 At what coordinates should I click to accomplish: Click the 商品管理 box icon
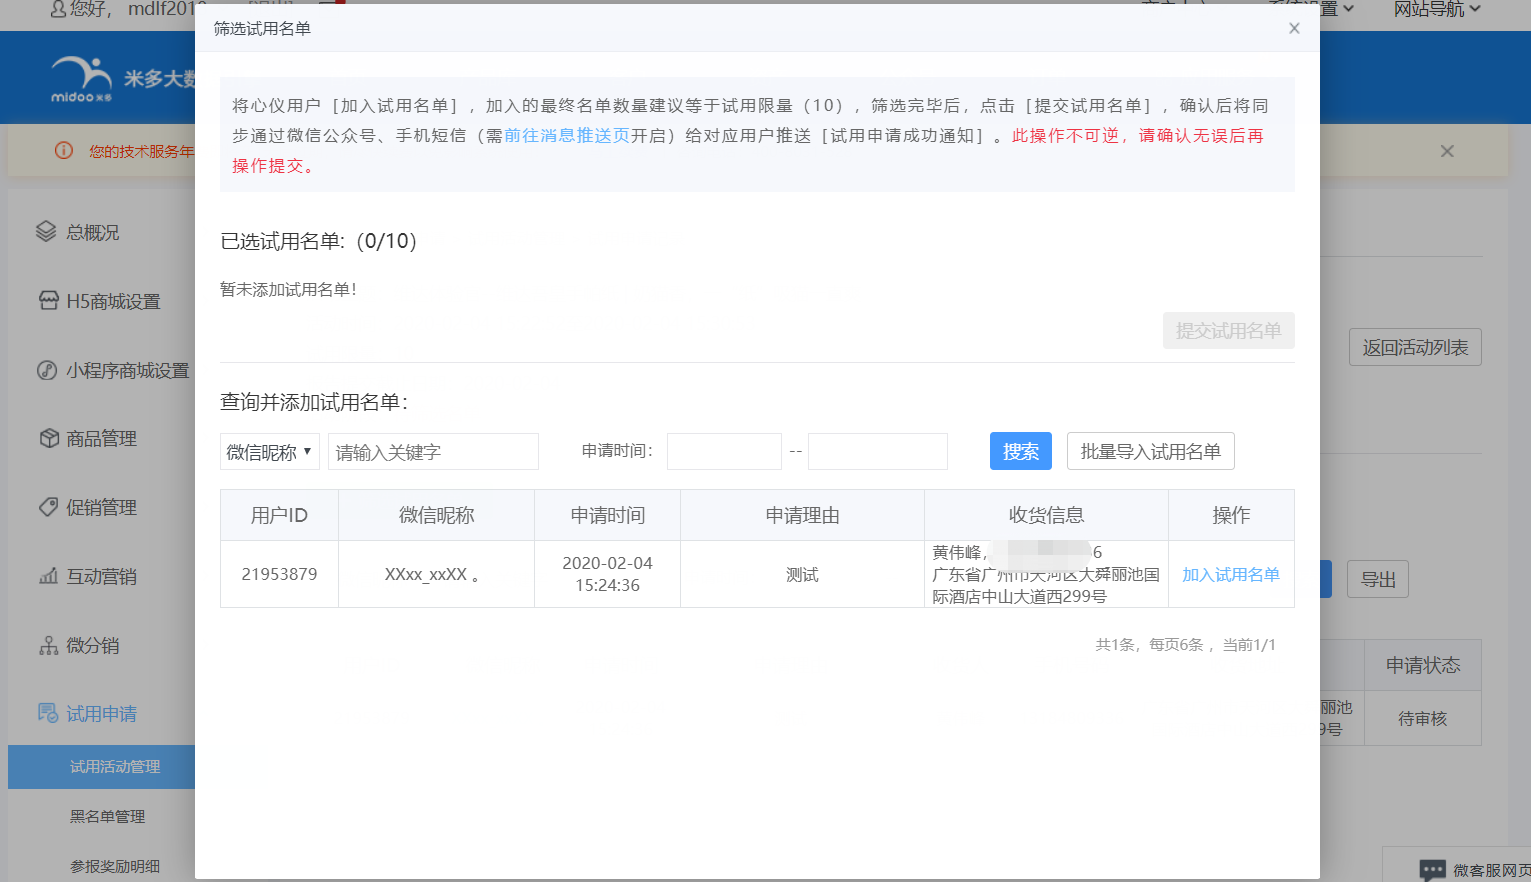click(x=49, y=438)
